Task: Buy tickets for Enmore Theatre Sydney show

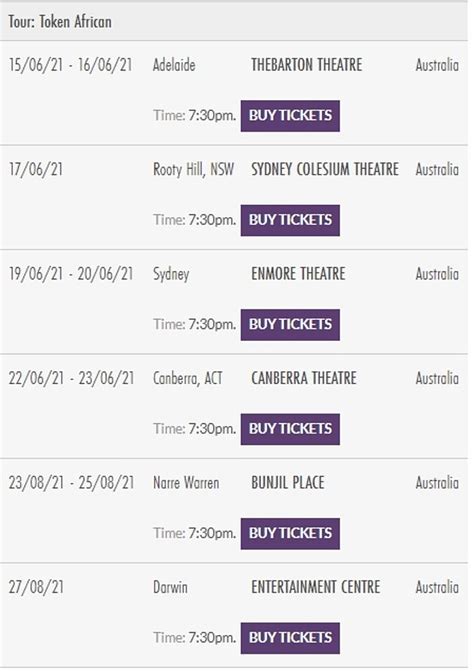Action: [x=290, y=325]
